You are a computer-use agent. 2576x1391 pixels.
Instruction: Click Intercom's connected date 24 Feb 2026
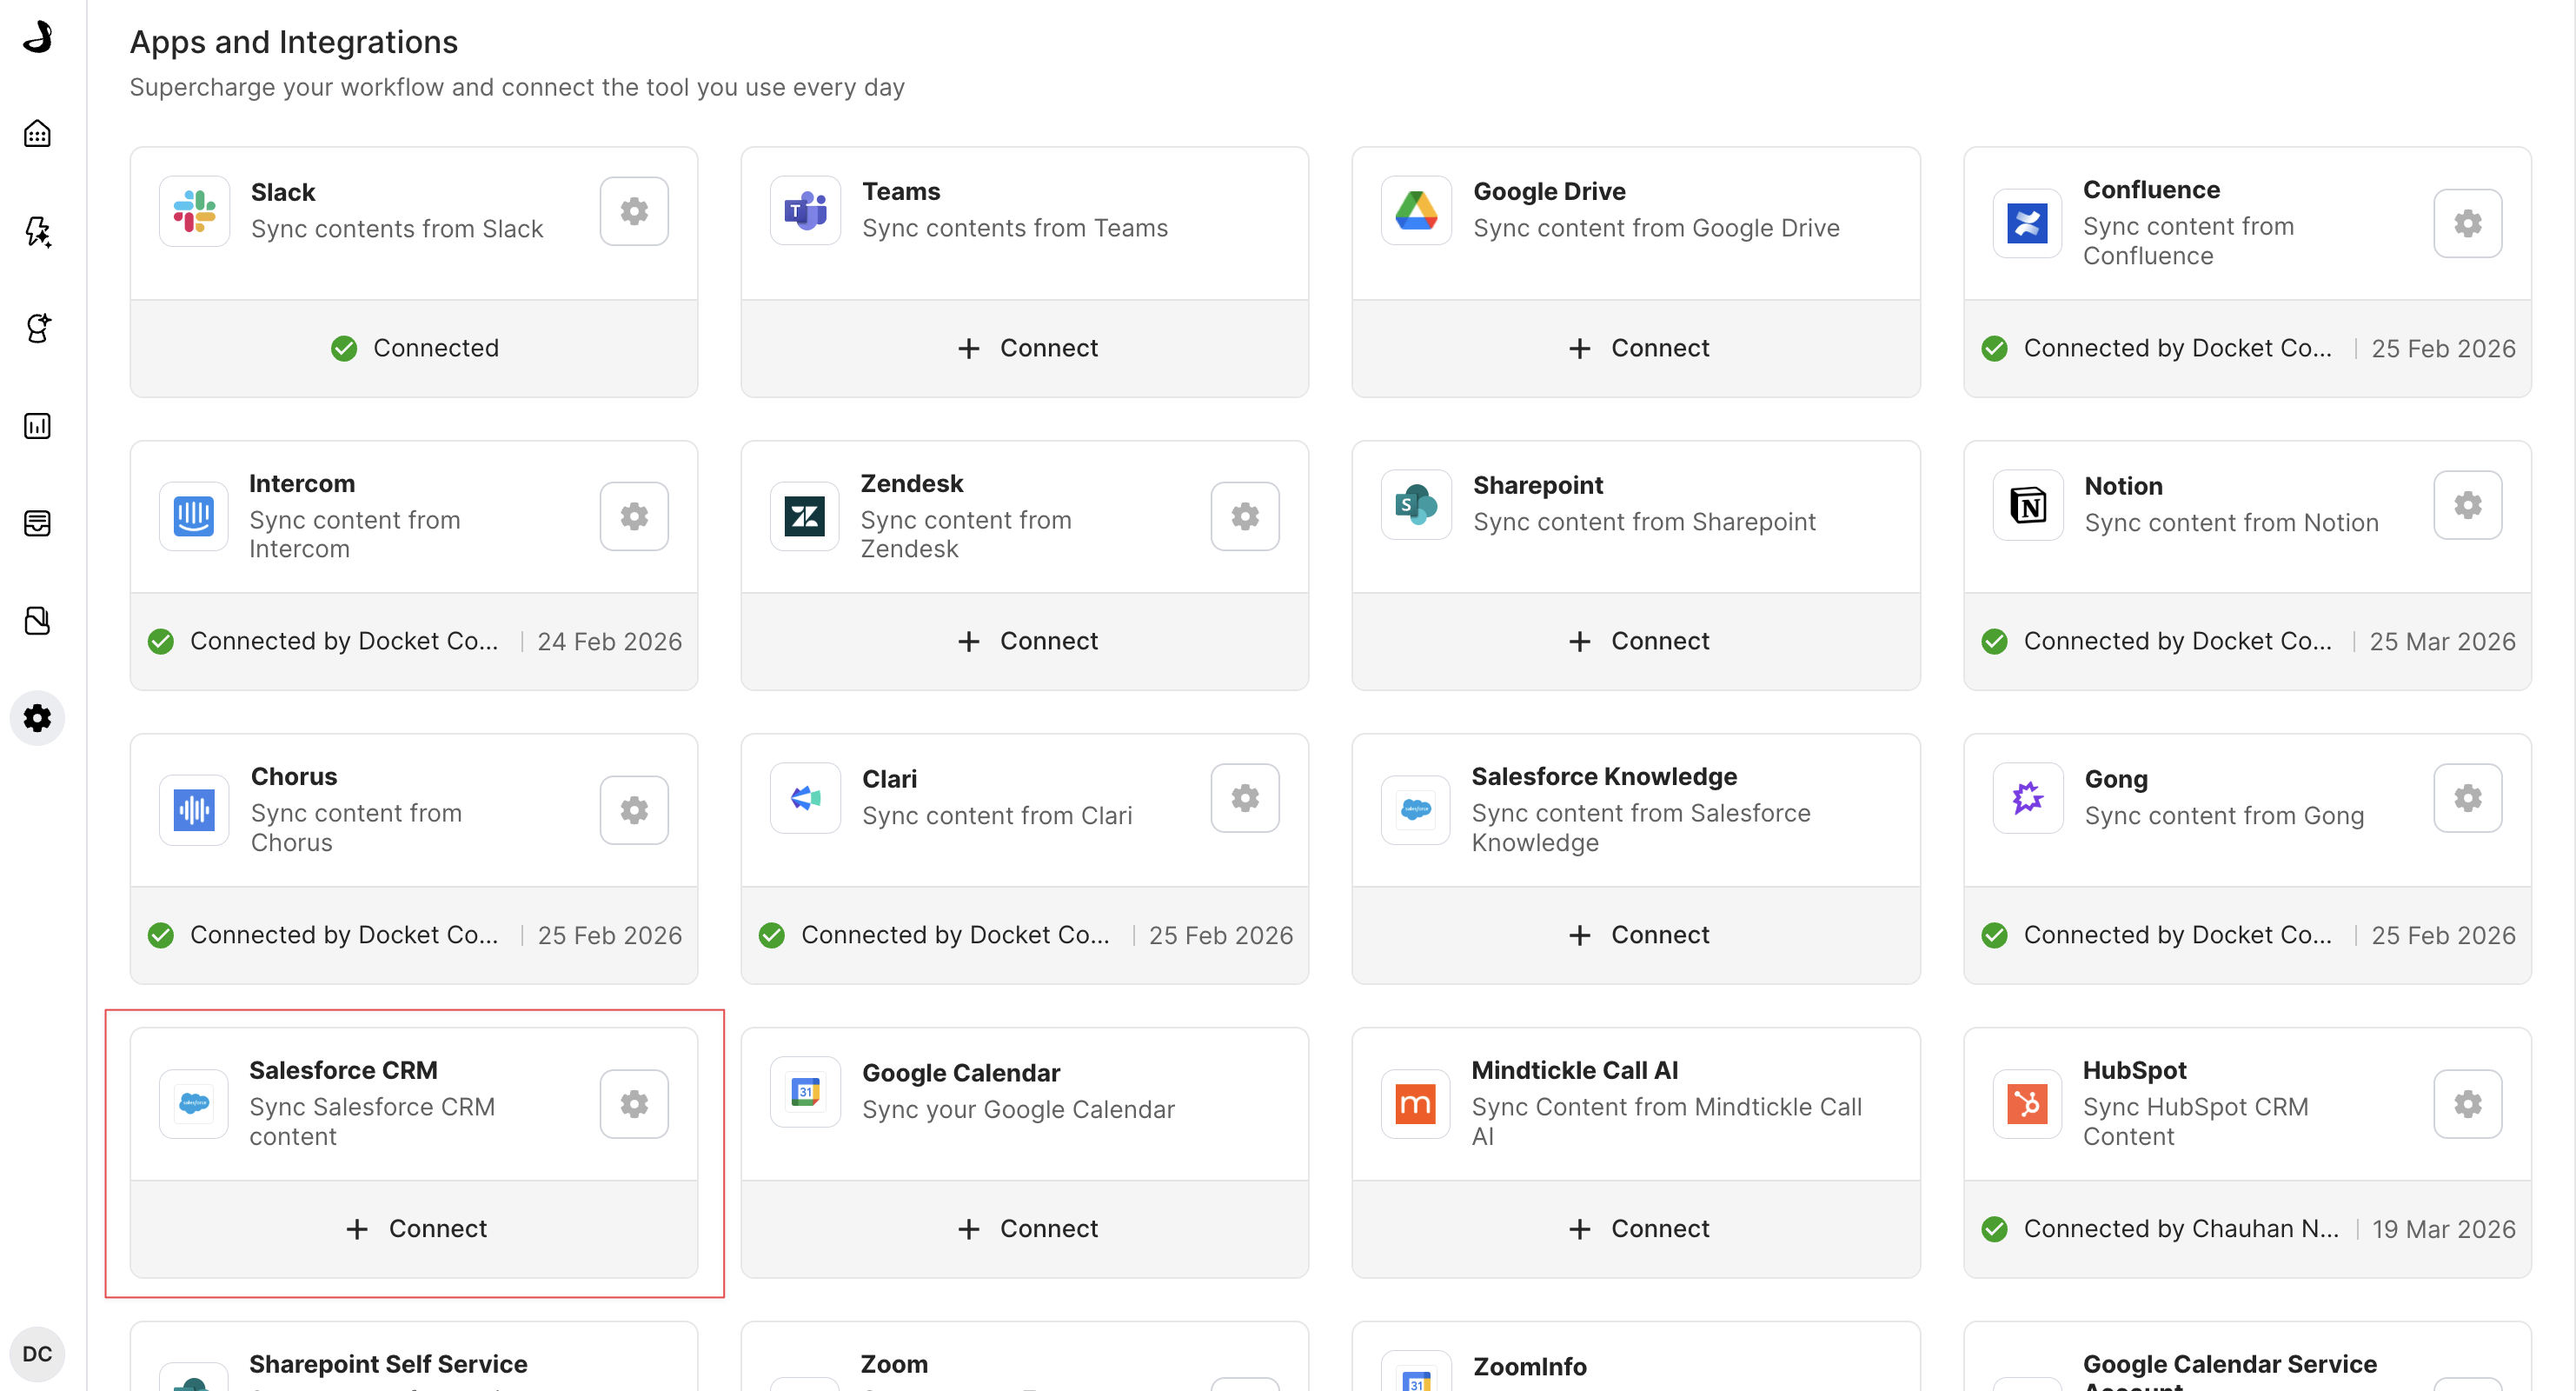(610, 641)
